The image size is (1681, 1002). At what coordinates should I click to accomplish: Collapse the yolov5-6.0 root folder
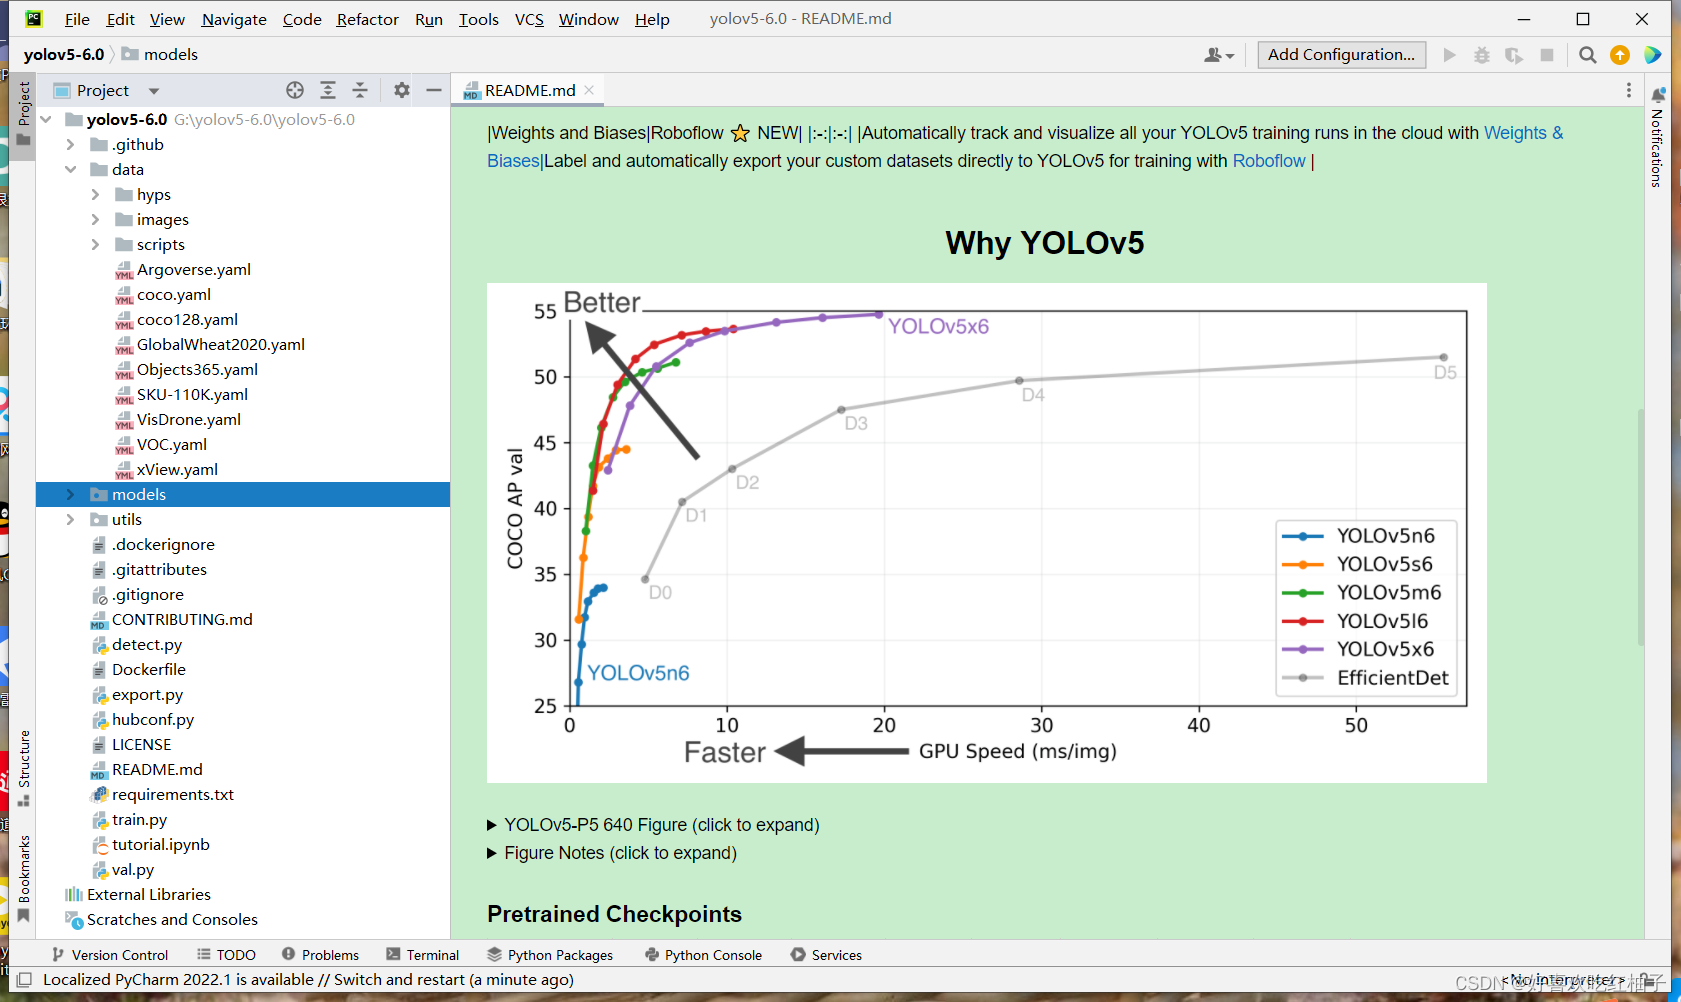pos(46,119)
